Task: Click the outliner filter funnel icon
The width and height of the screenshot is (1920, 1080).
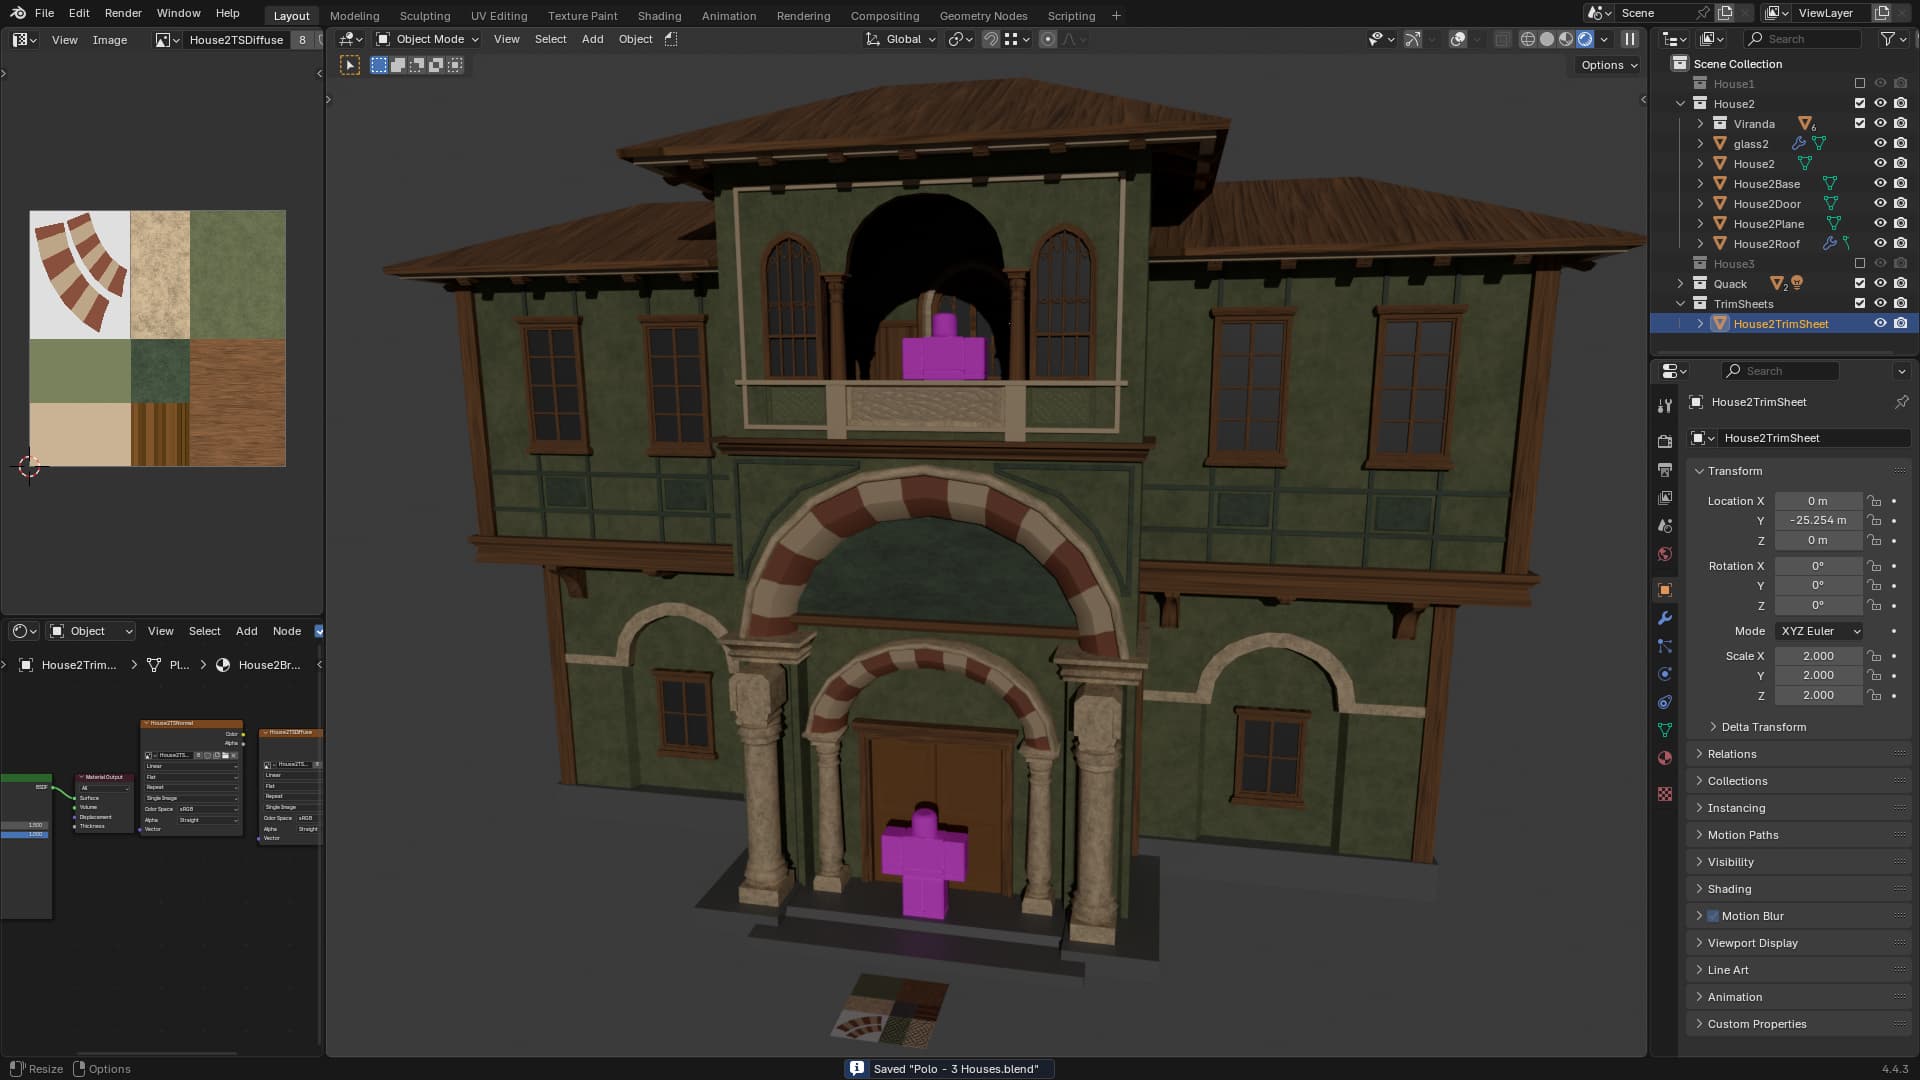Action: point(1887,39)
